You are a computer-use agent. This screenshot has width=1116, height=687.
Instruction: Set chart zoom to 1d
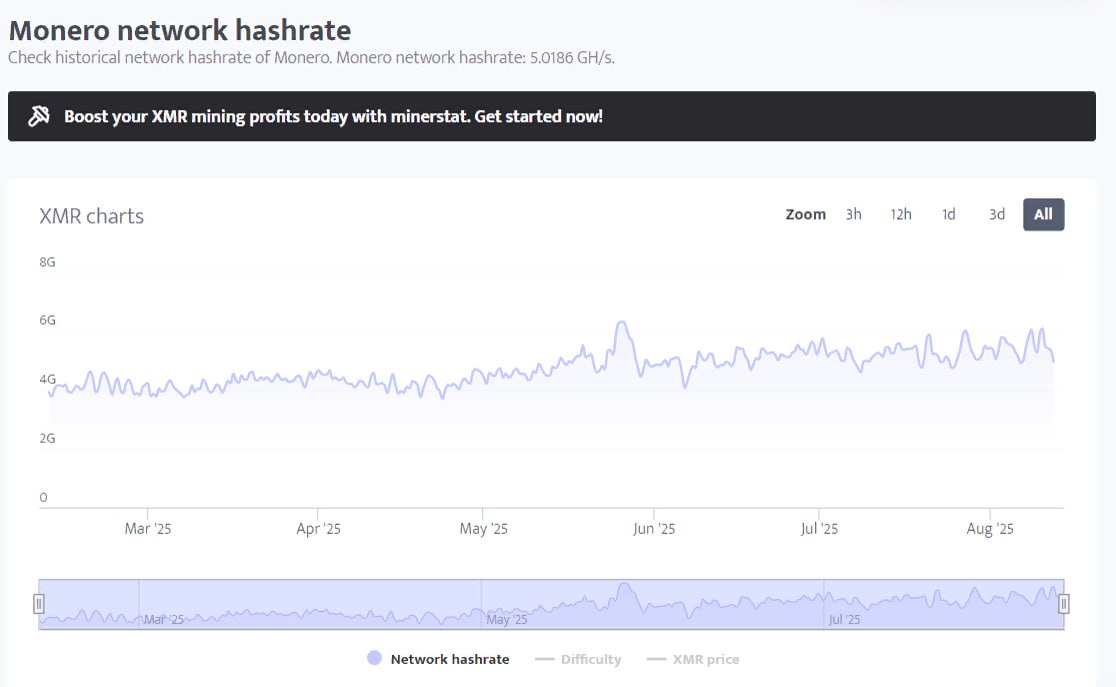tap(949, 214)
